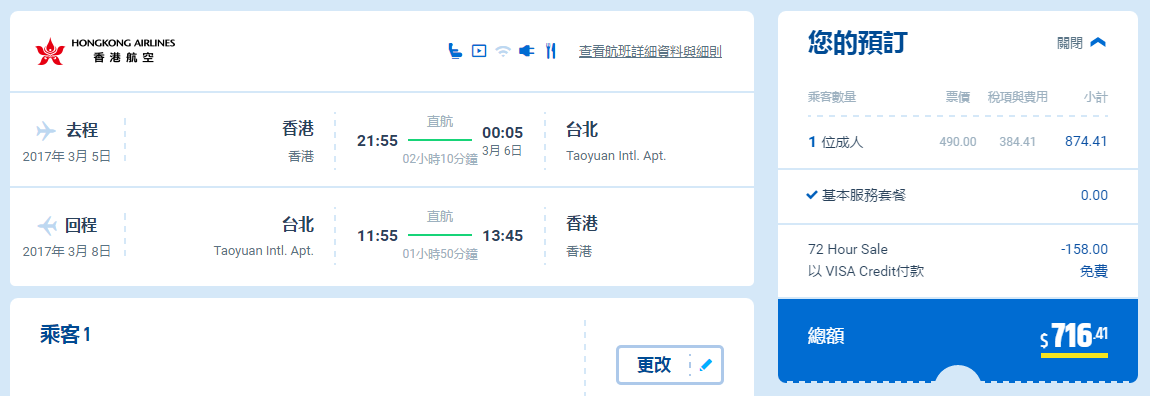The width and height of the screenshot is (1150, 396).
Task: Select the 回程 flight row label
Action: (82, 225)
